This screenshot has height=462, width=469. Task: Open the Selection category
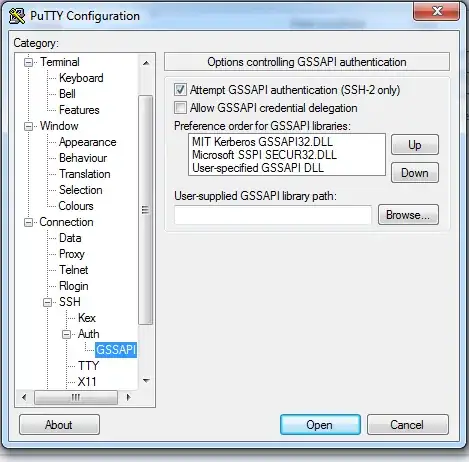[x=80, y=190]
